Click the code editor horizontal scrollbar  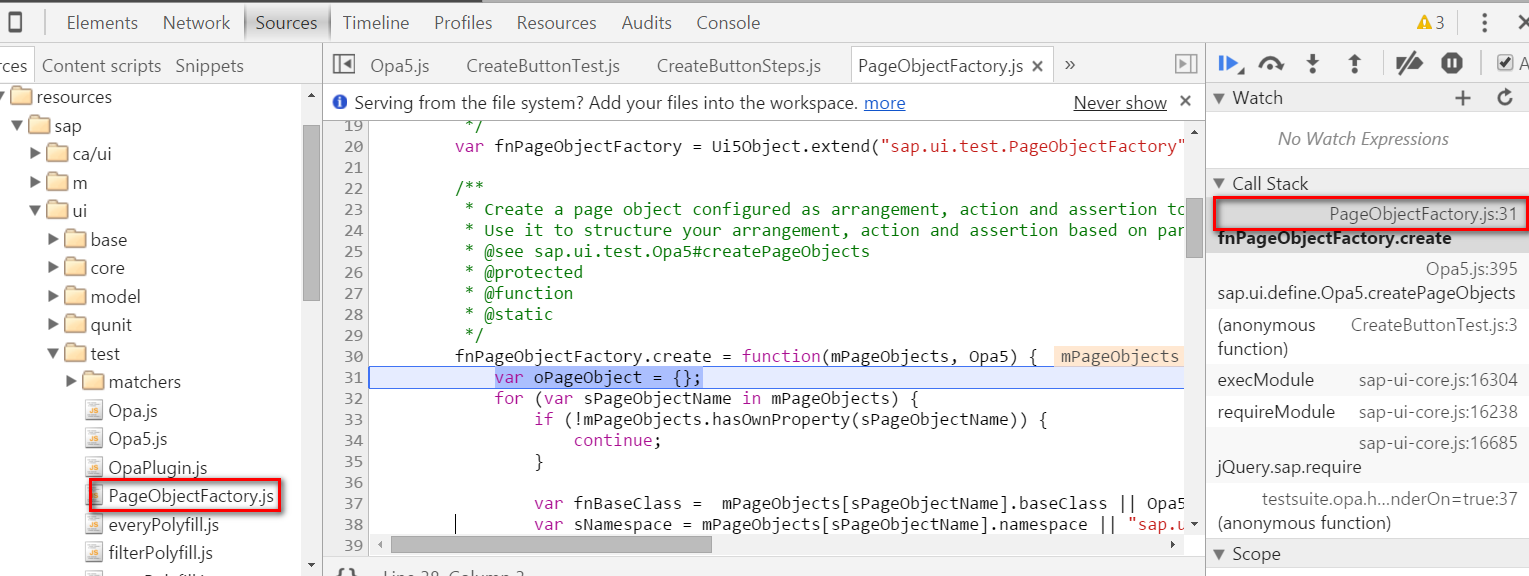click(x=551, y=545)
